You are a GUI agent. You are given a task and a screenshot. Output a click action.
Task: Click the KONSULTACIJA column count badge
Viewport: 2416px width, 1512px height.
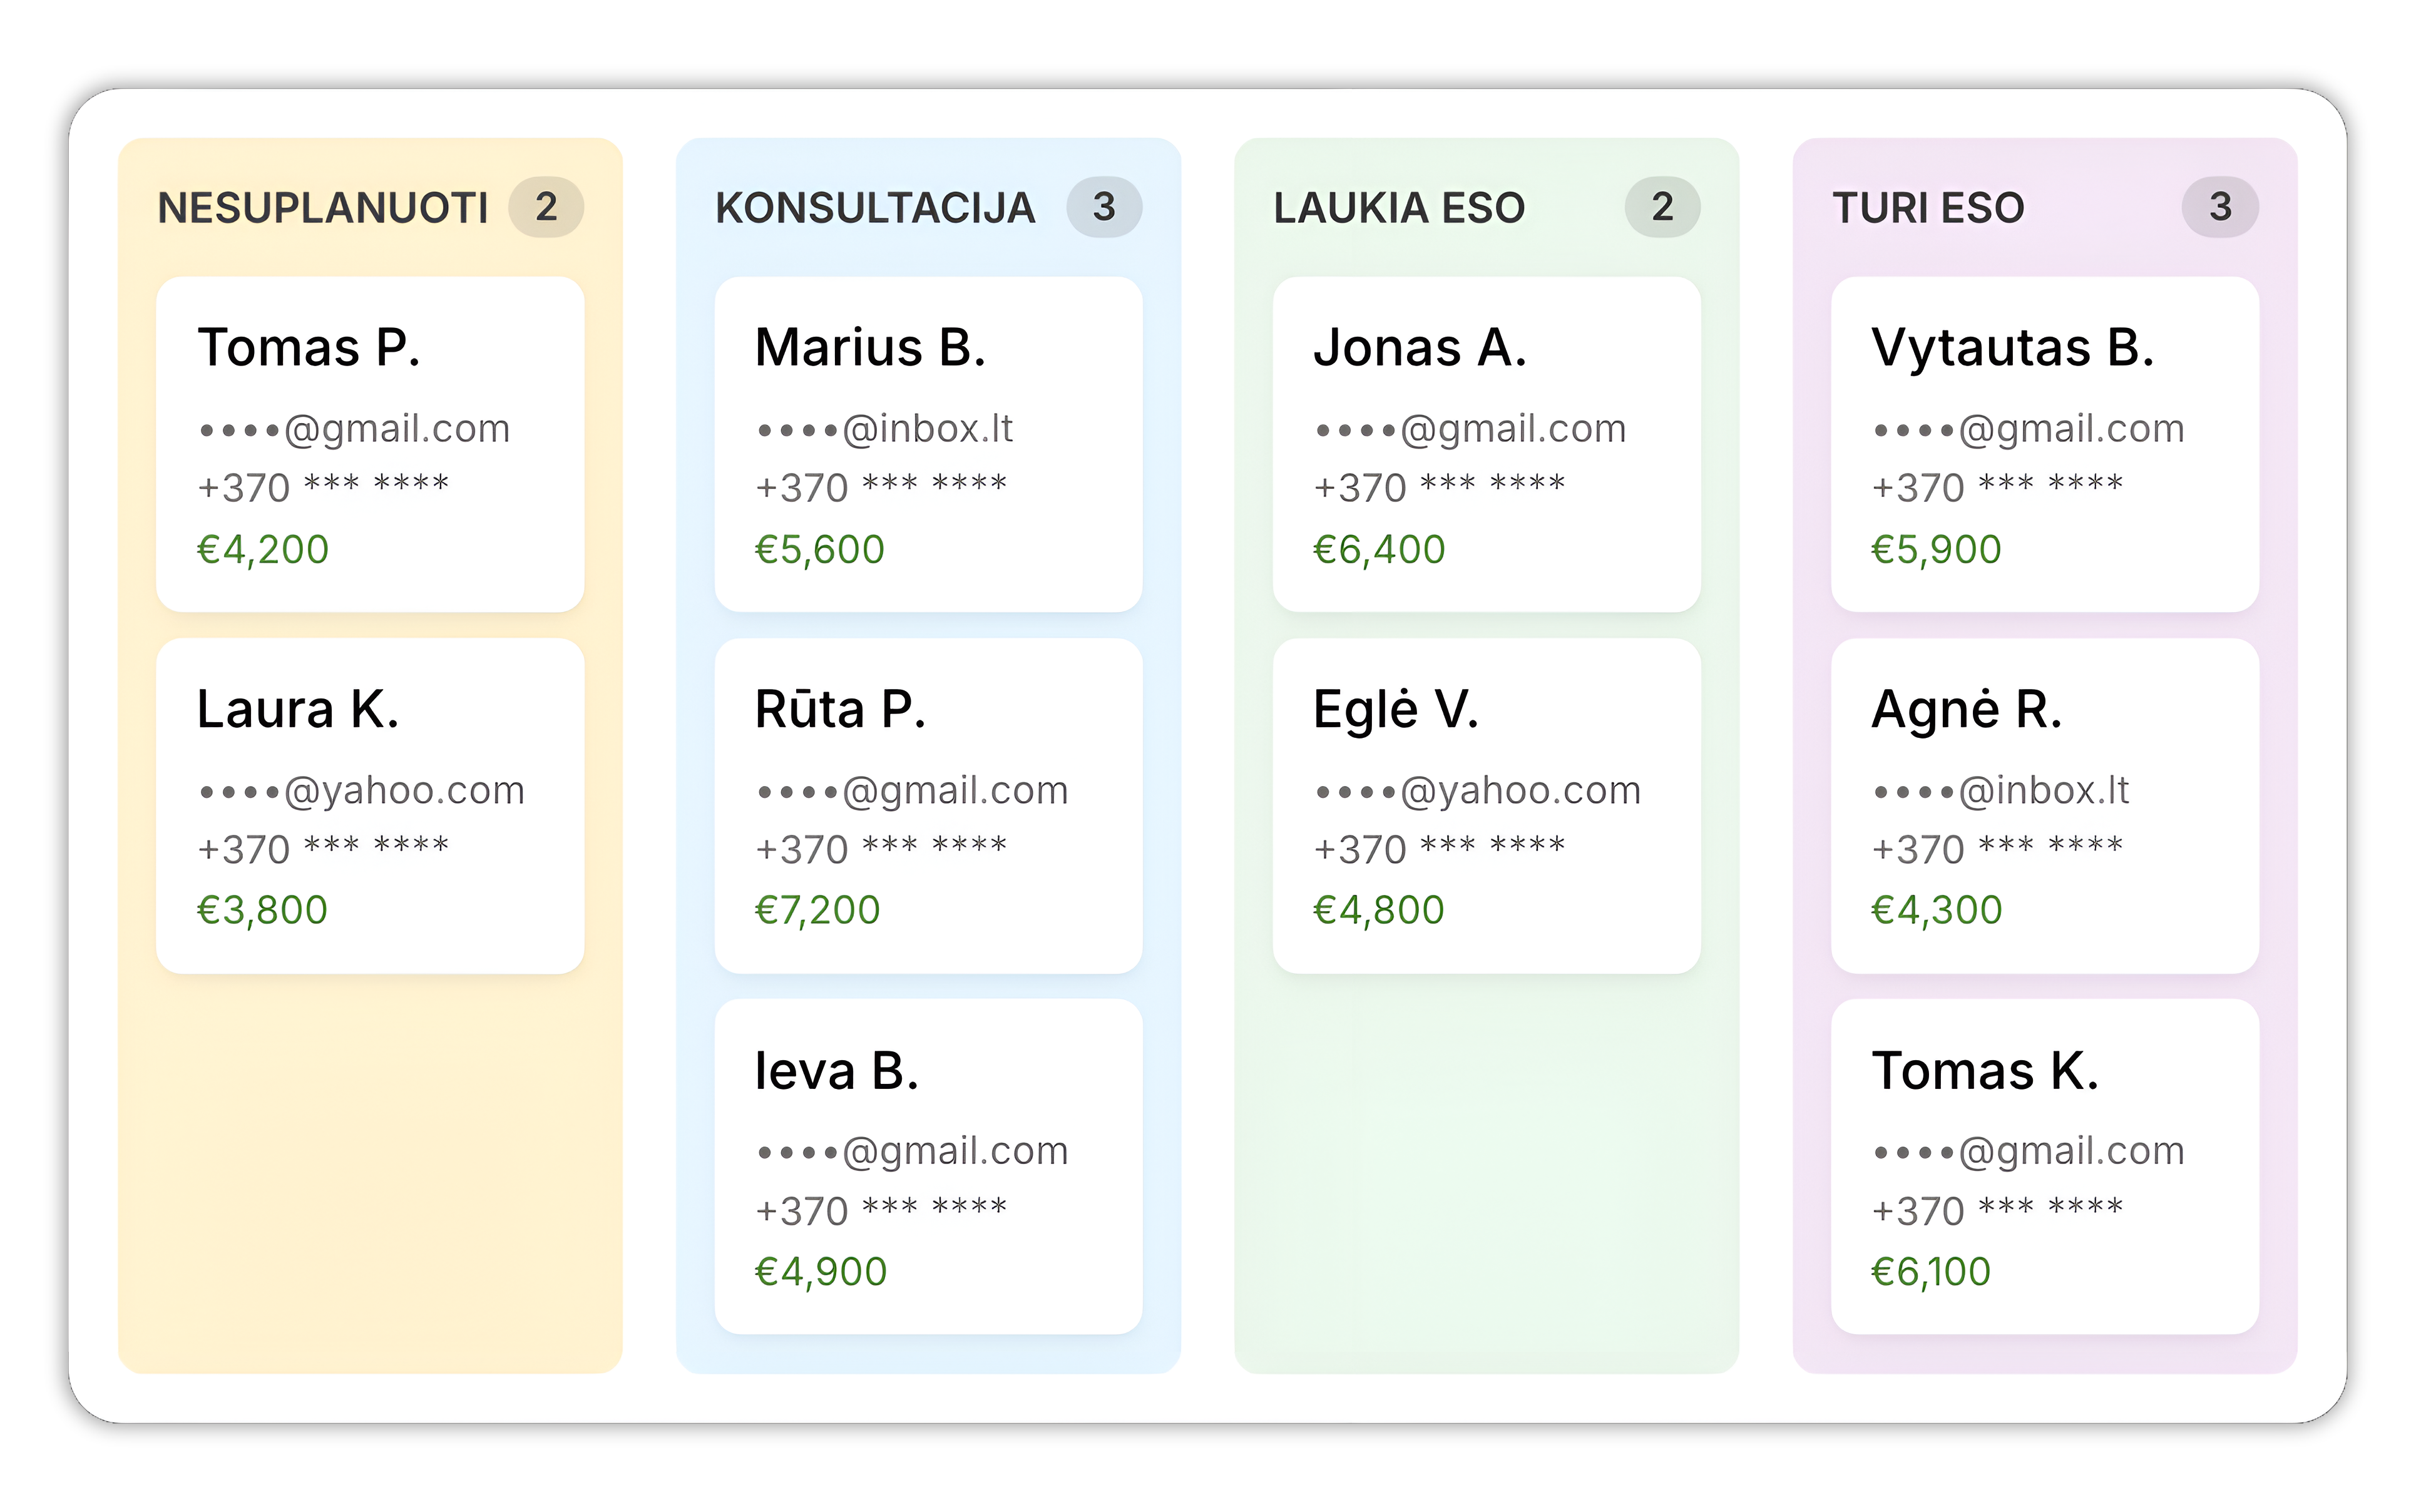click(x=1104, y=207)
